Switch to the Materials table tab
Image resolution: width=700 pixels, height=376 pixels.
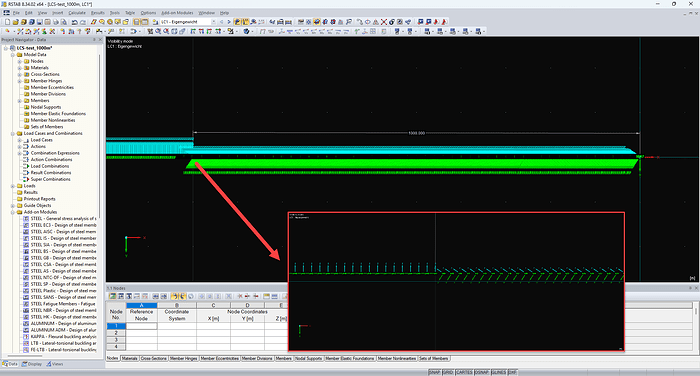click(129, 359)
